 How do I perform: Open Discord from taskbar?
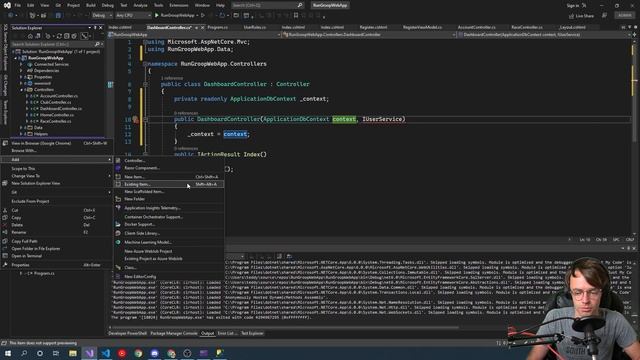[155, 353]
